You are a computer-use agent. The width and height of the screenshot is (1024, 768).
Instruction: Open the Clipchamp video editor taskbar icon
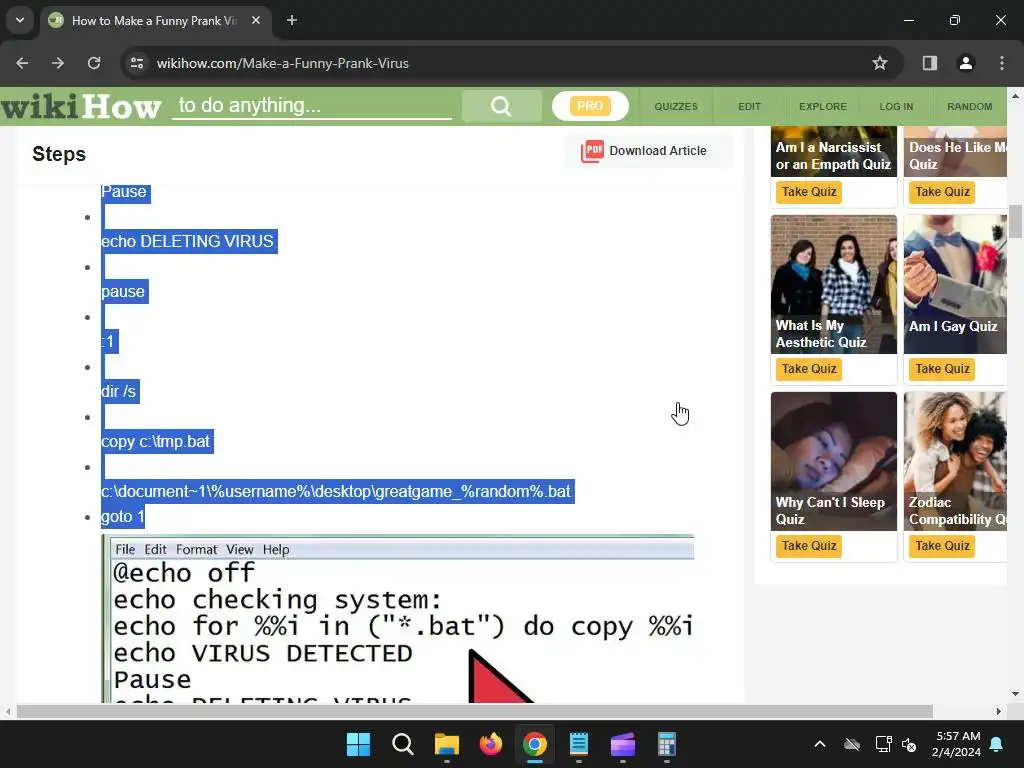pyautogui.click(x=623, y=744)
